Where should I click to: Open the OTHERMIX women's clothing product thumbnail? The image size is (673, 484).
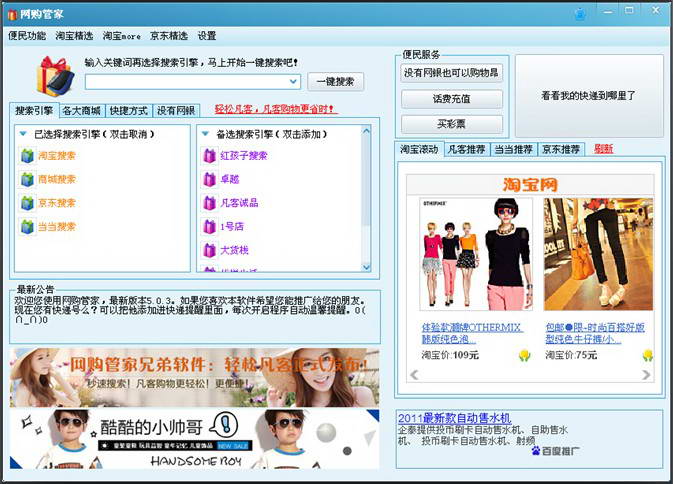[x=476, y=254]
